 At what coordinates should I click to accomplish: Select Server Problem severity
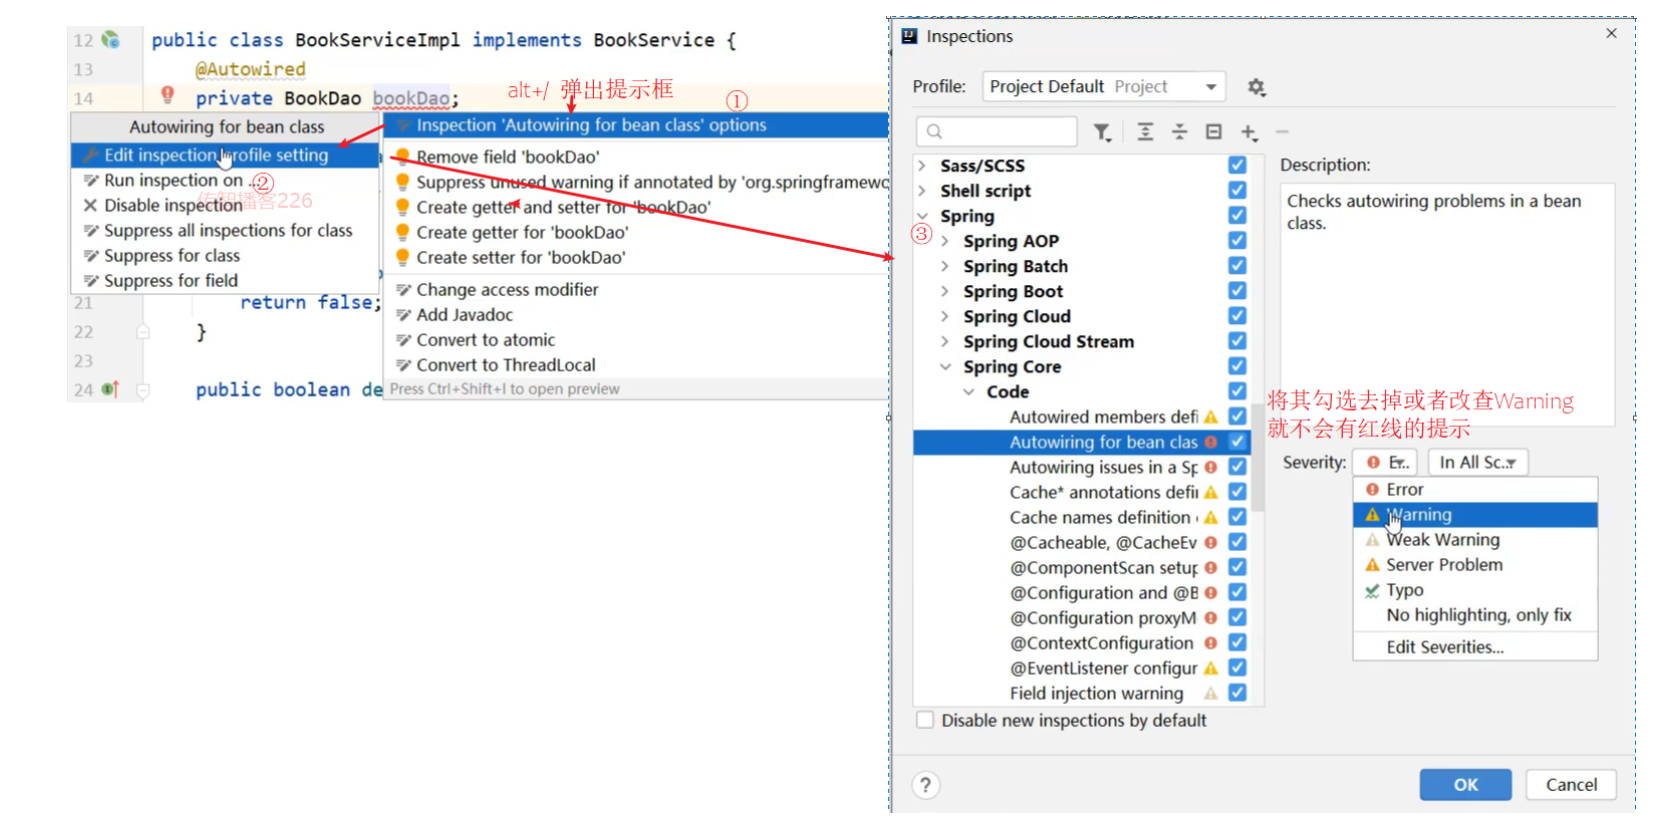coord(1475,564)
